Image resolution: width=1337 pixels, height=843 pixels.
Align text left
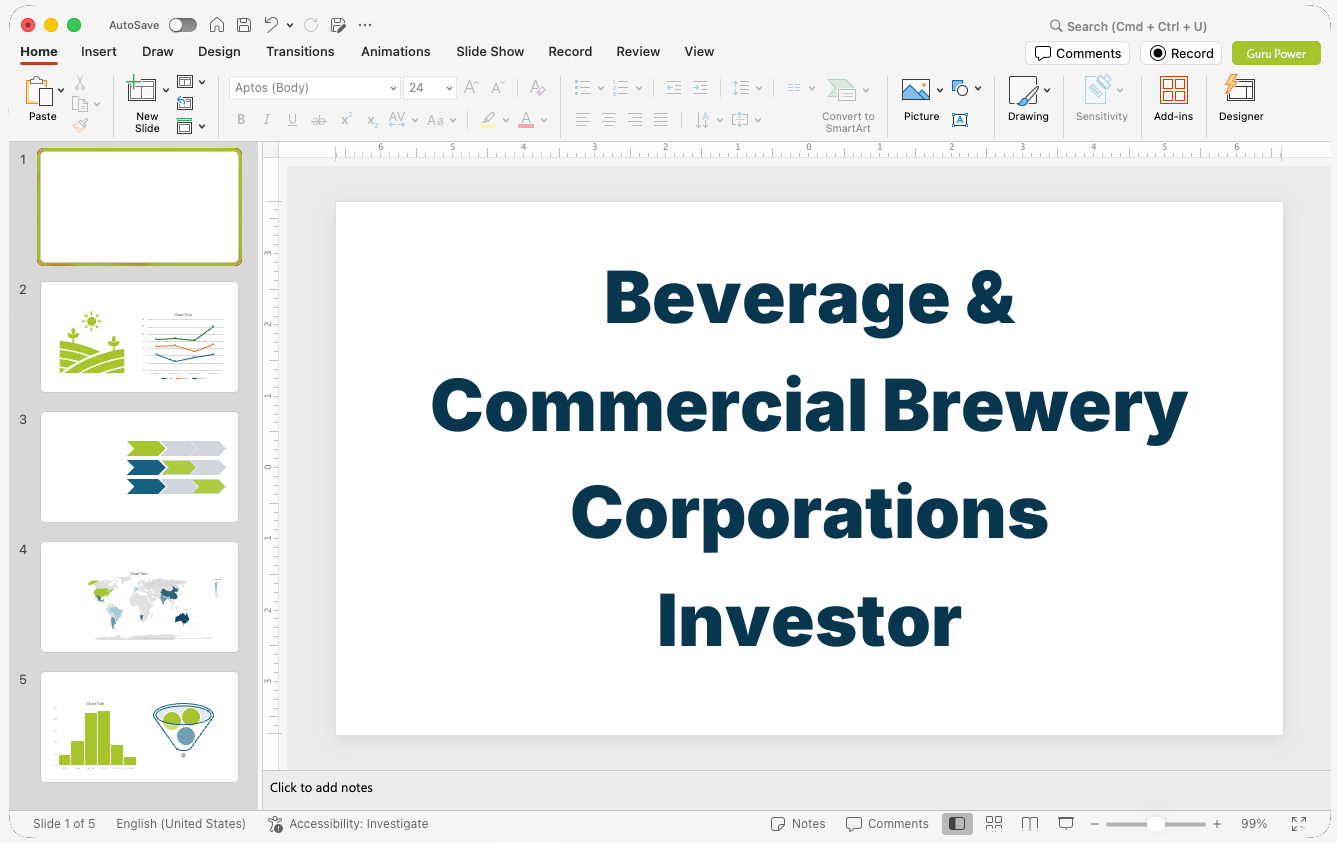[583, 120]
